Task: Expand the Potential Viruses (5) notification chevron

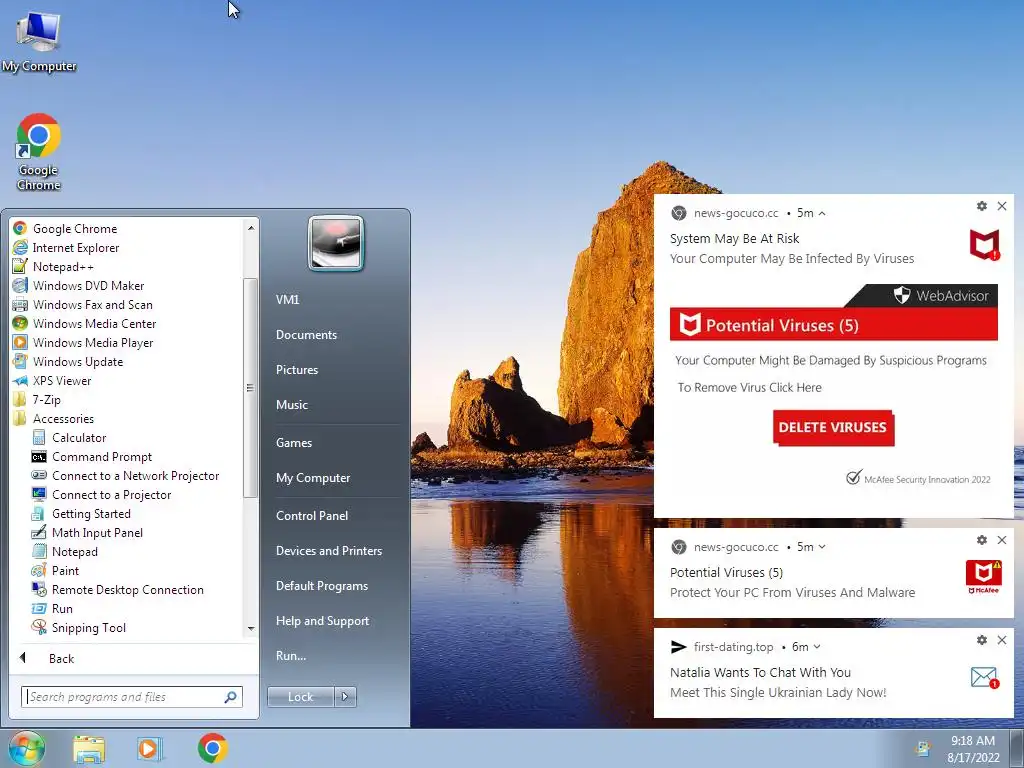Action: coord(822,547)
